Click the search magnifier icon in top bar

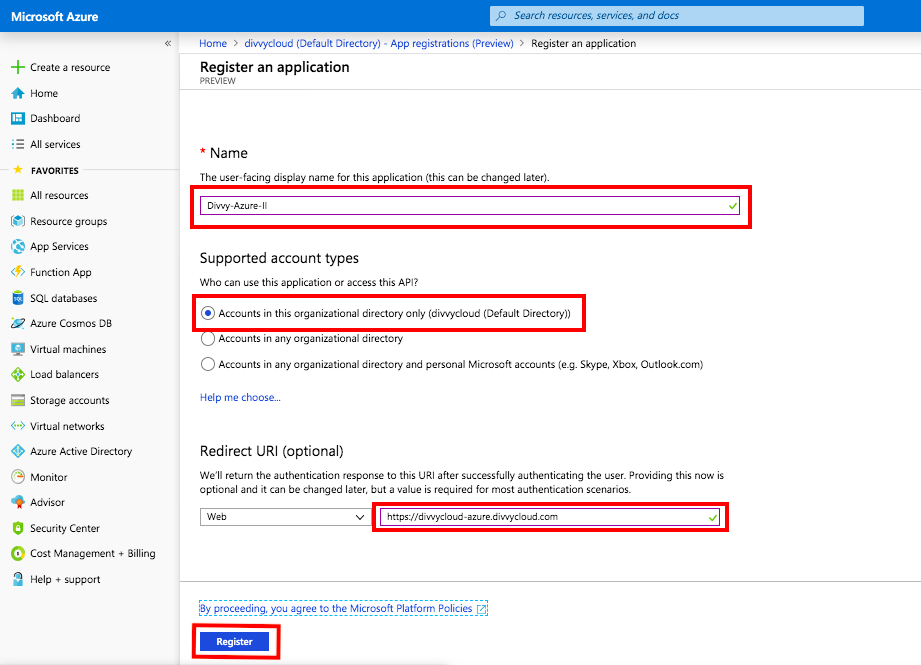coord(501,16)
